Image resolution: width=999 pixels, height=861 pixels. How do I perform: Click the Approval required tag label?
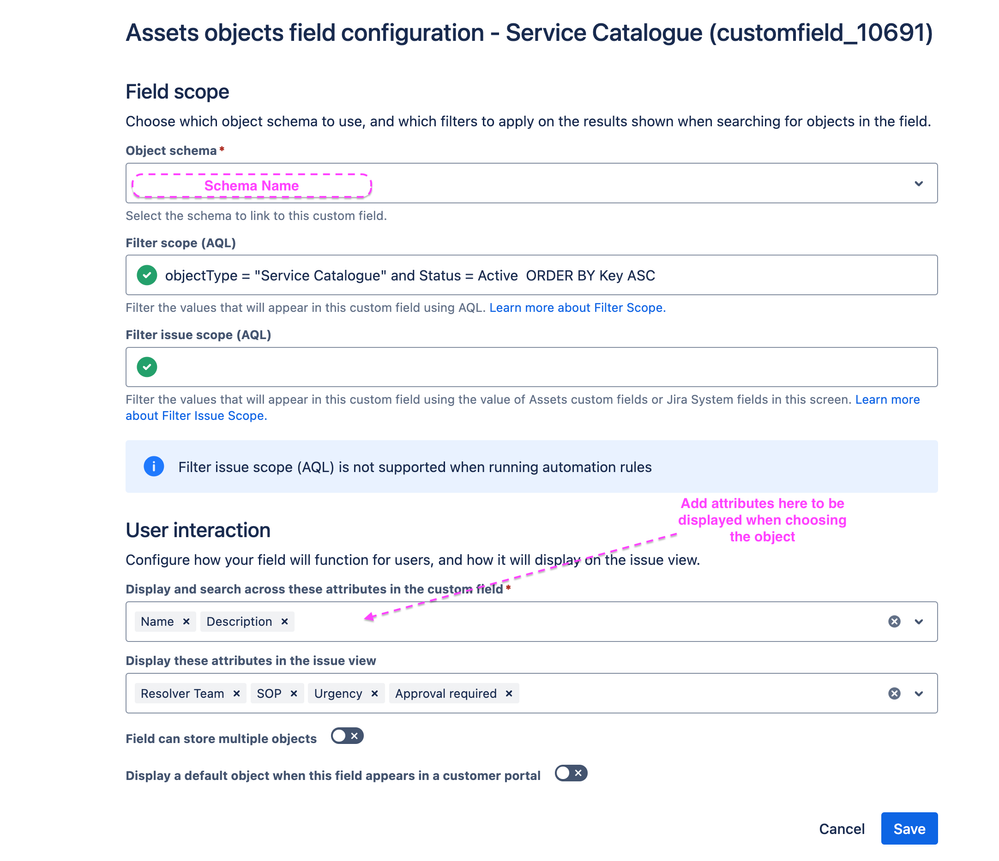click(445, 693)
